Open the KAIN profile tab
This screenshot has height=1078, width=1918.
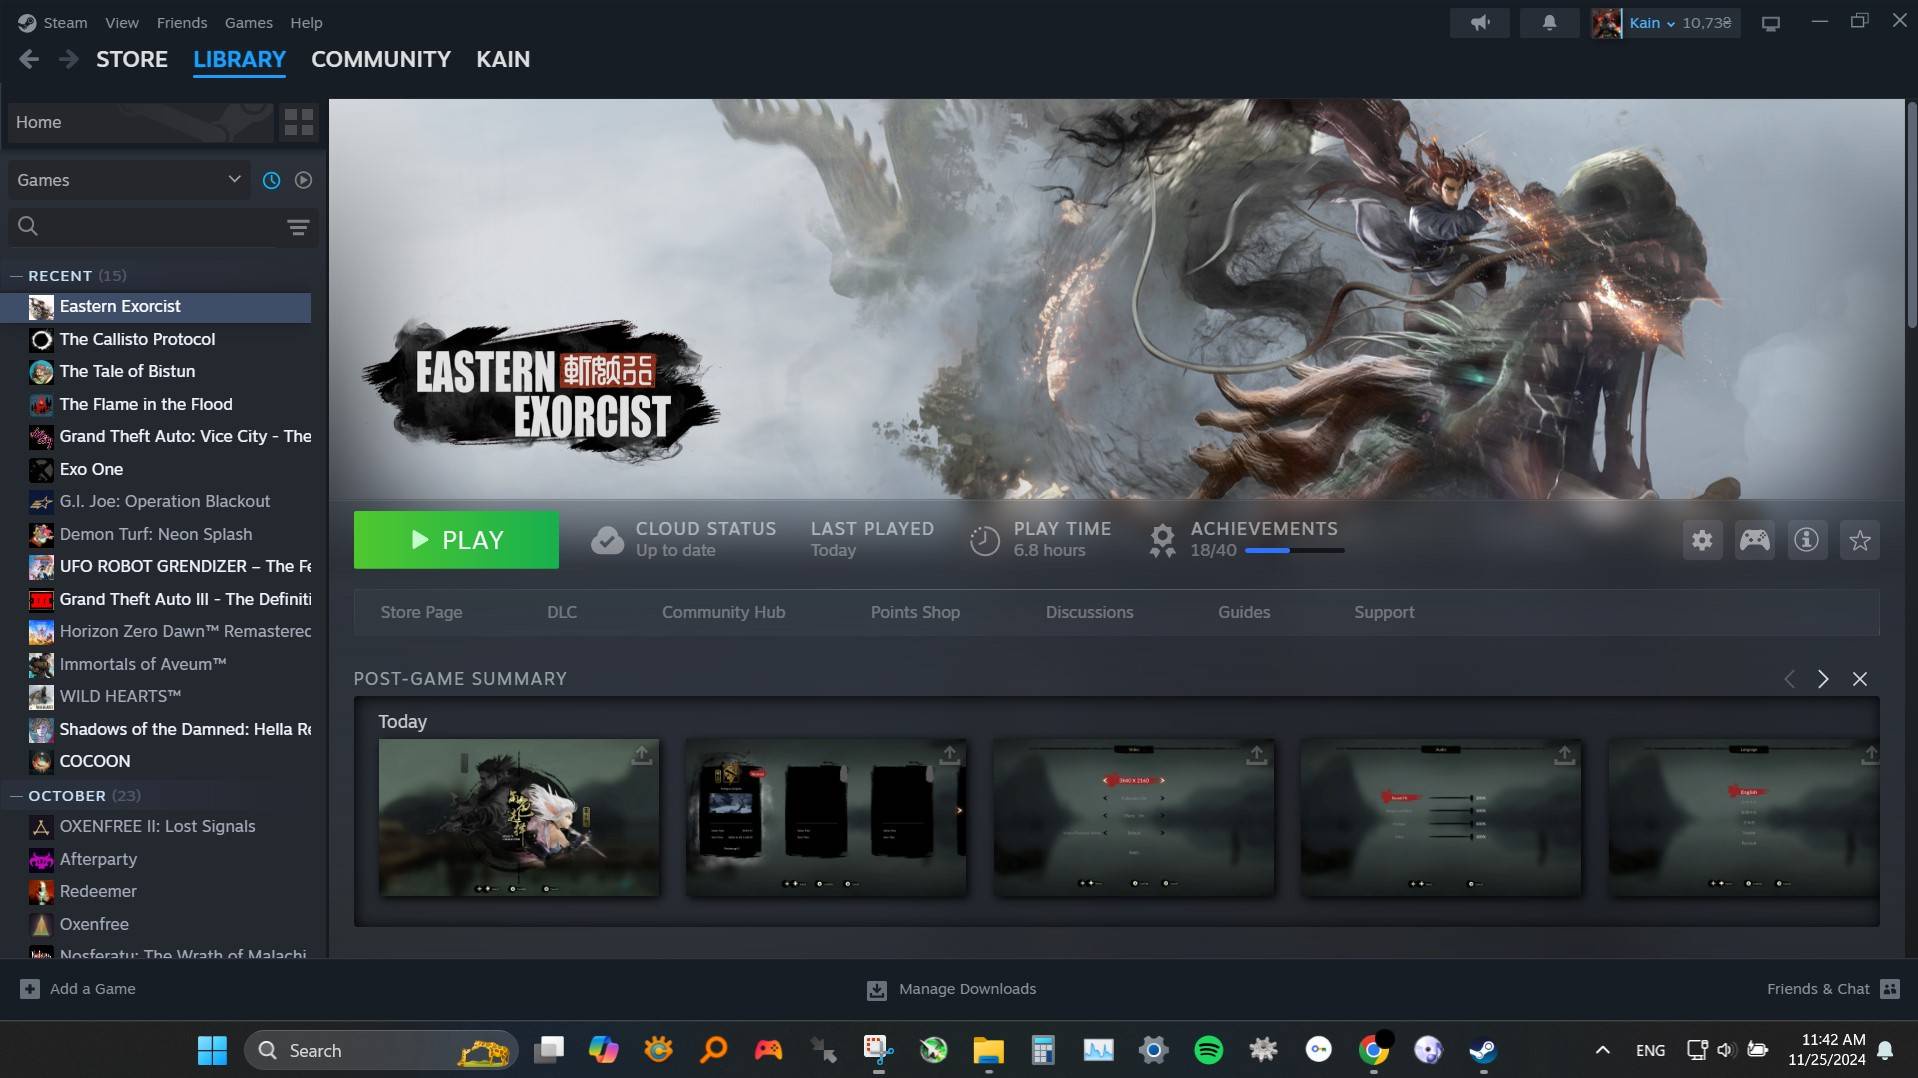(x=503, y=60)
